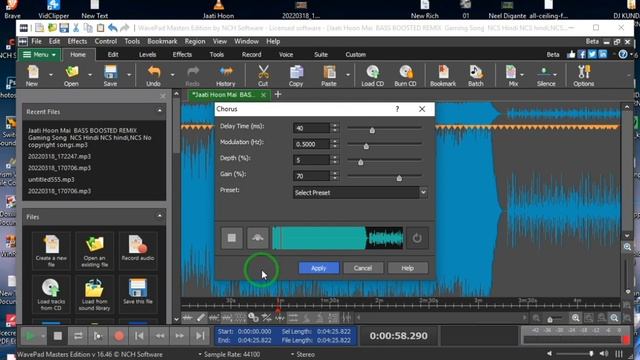Viewport: 640px width, 360px height.
Task: Click the Twitter share icon
Action: click(592, 54)
